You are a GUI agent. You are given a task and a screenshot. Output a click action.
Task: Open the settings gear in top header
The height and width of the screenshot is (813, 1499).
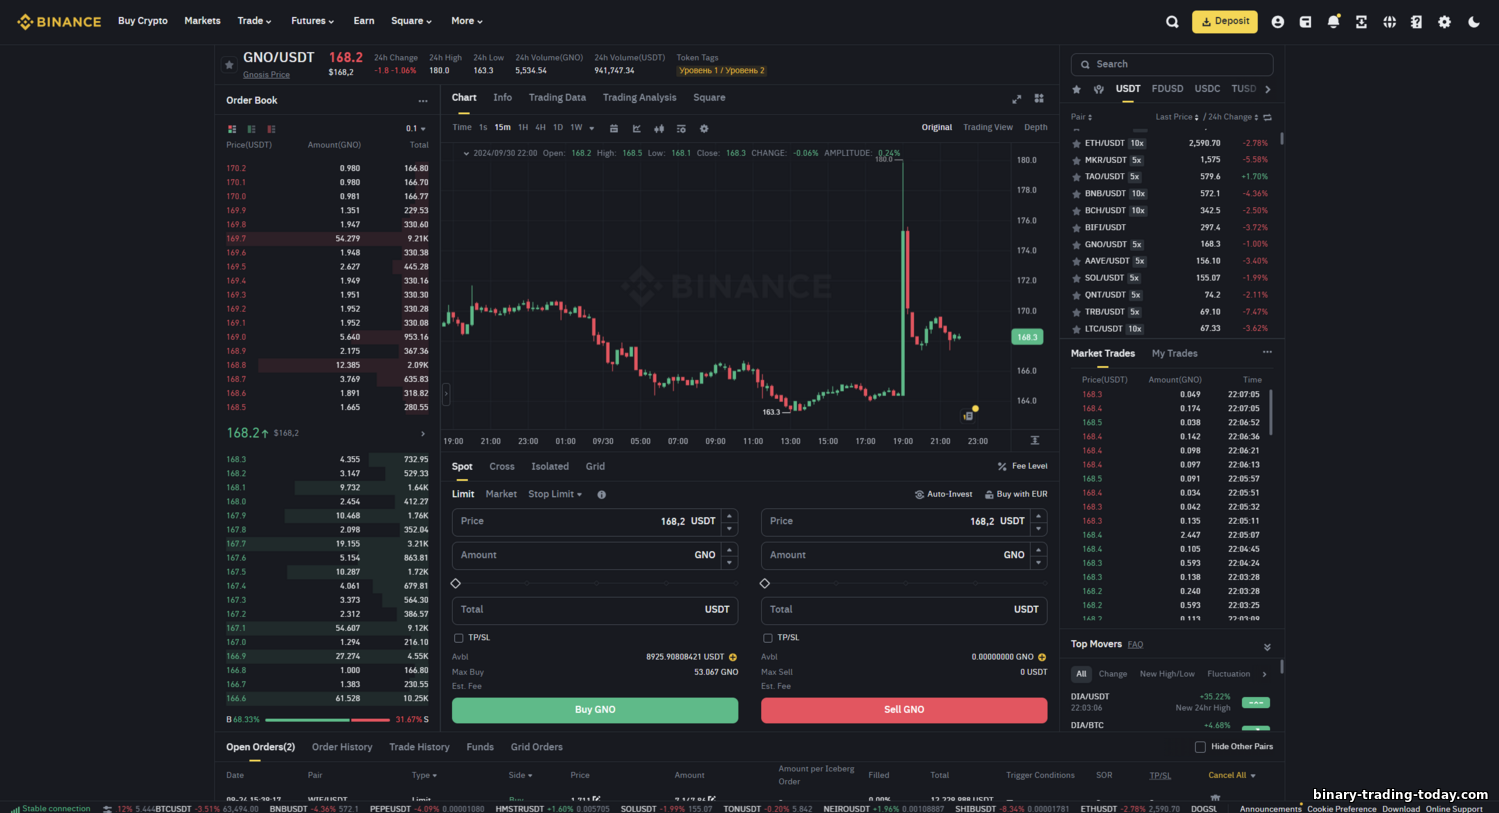[1444, 21]
